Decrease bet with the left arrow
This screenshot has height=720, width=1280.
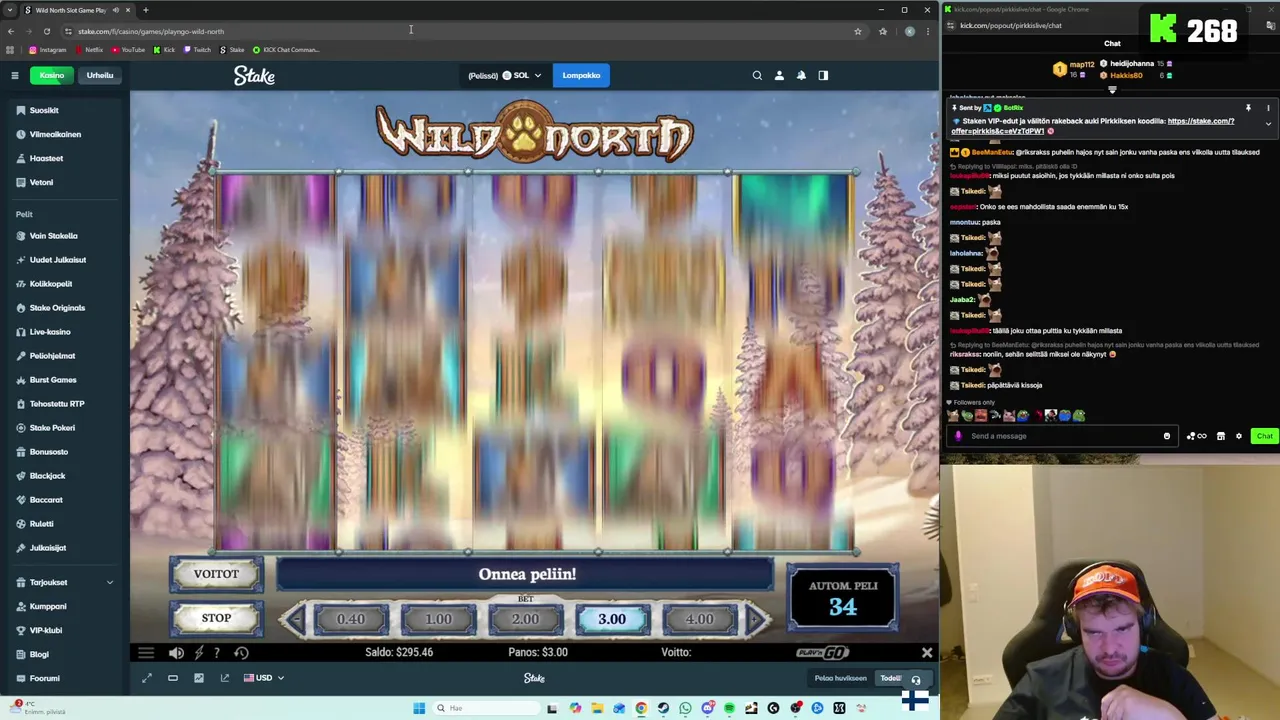coord(295,619)
